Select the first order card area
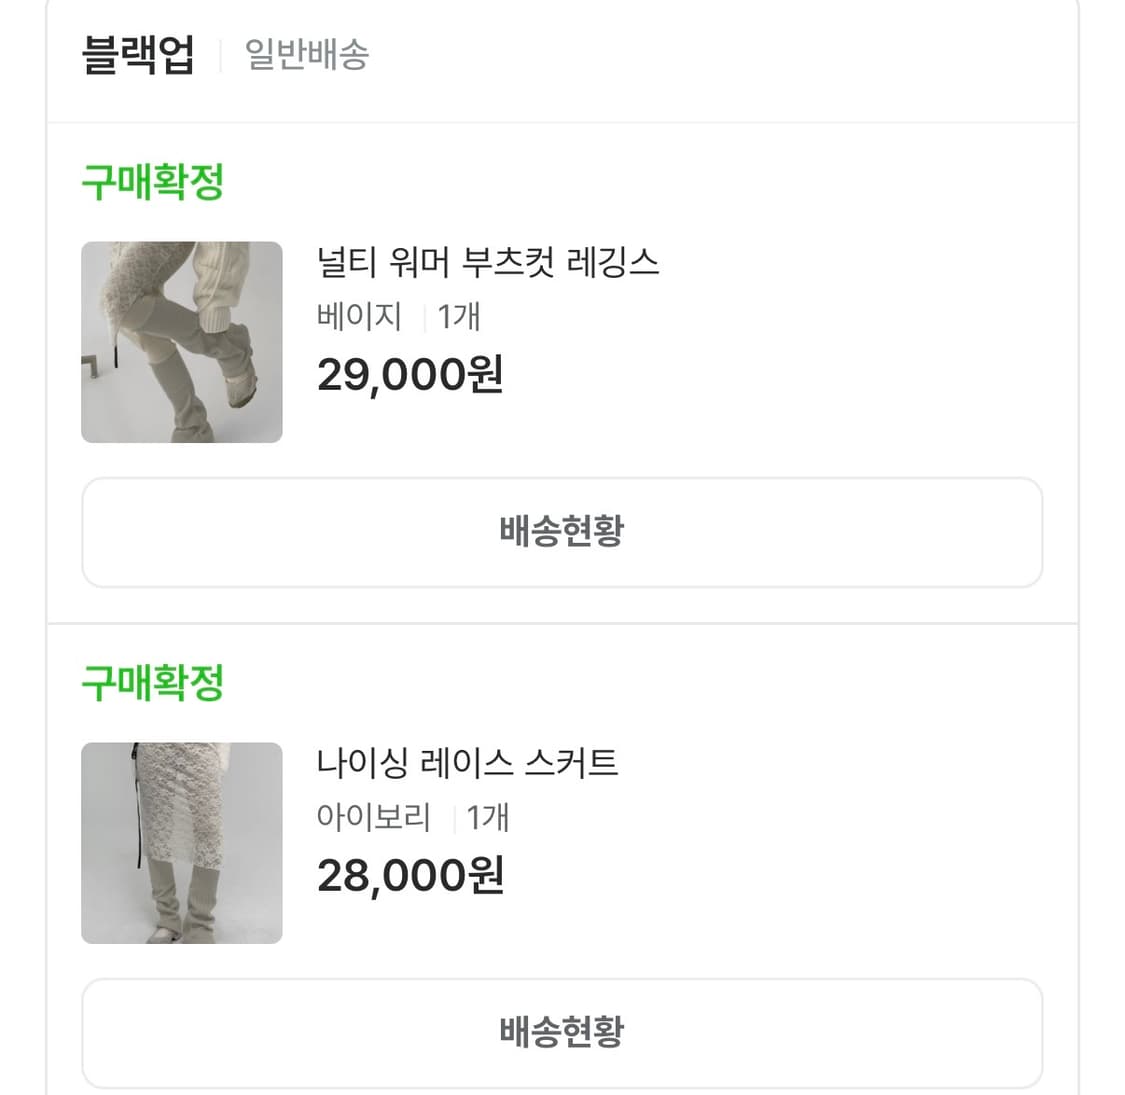The width and height of the screenshot is (1125, 1095). point(562,370)
